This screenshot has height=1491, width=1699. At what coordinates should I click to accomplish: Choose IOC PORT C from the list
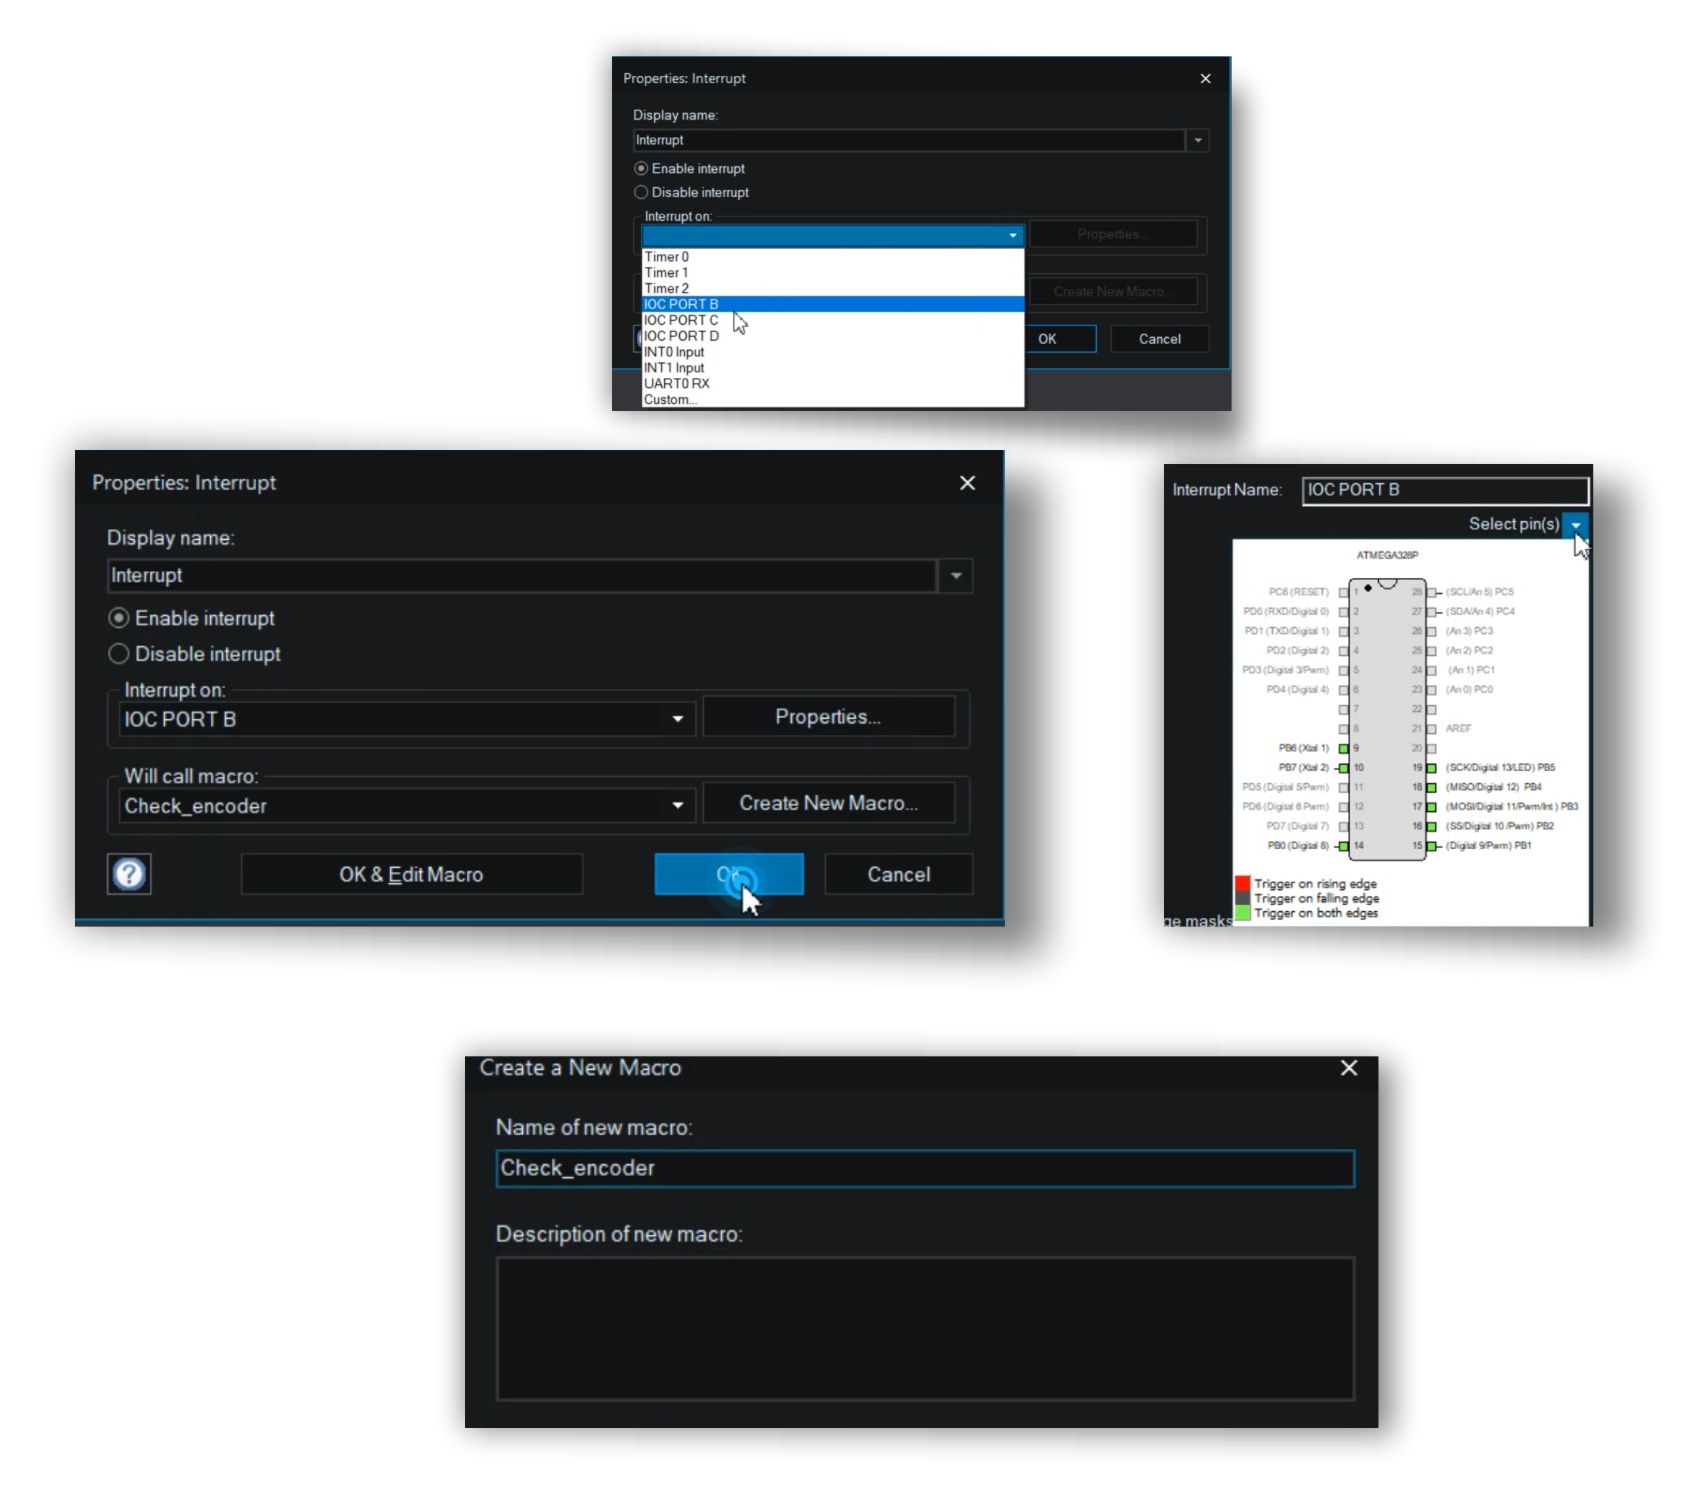point(832,320)
